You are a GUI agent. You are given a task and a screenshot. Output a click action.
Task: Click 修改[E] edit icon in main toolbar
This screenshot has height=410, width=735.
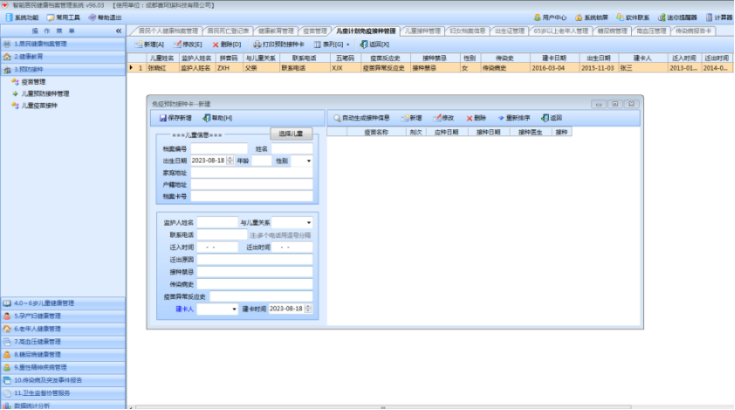(x=177, y=45)
